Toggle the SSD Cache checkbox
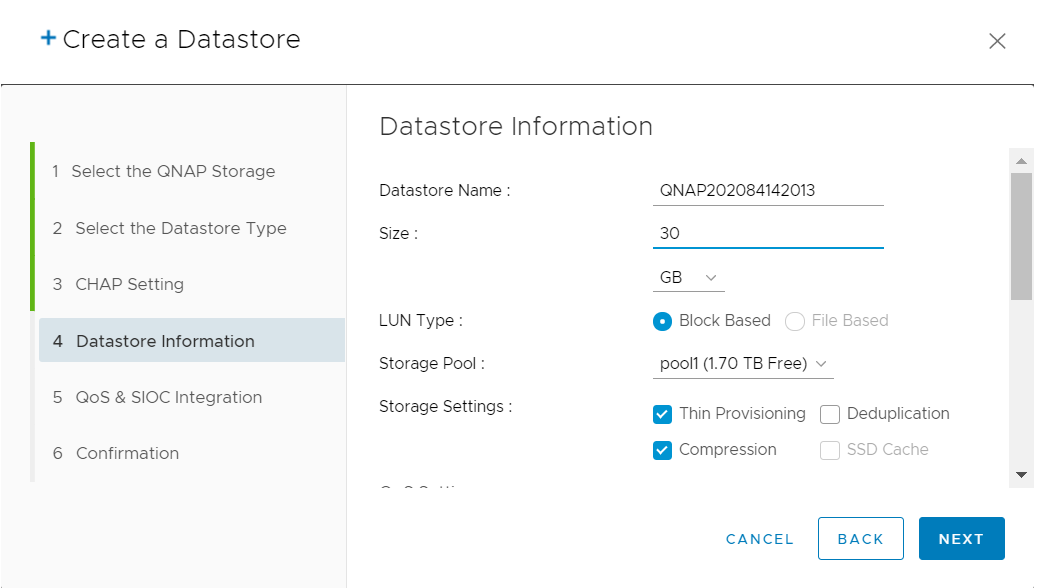 pos(829,450)
